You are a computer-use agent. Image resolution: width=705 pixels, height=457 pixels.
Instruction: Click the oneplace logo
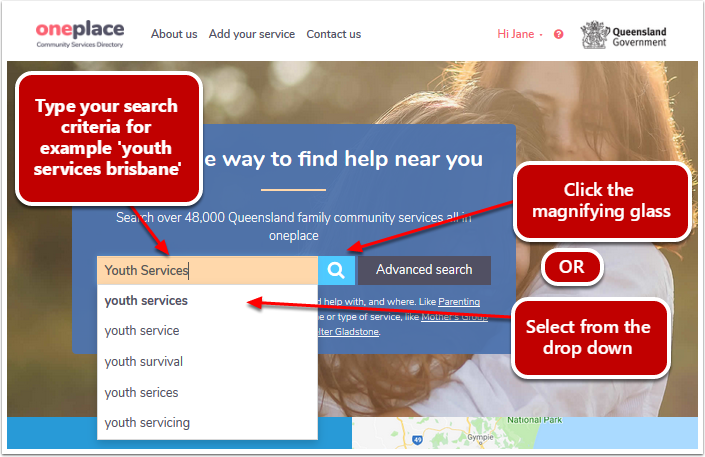pyautogui.click(x=80, y=34)
